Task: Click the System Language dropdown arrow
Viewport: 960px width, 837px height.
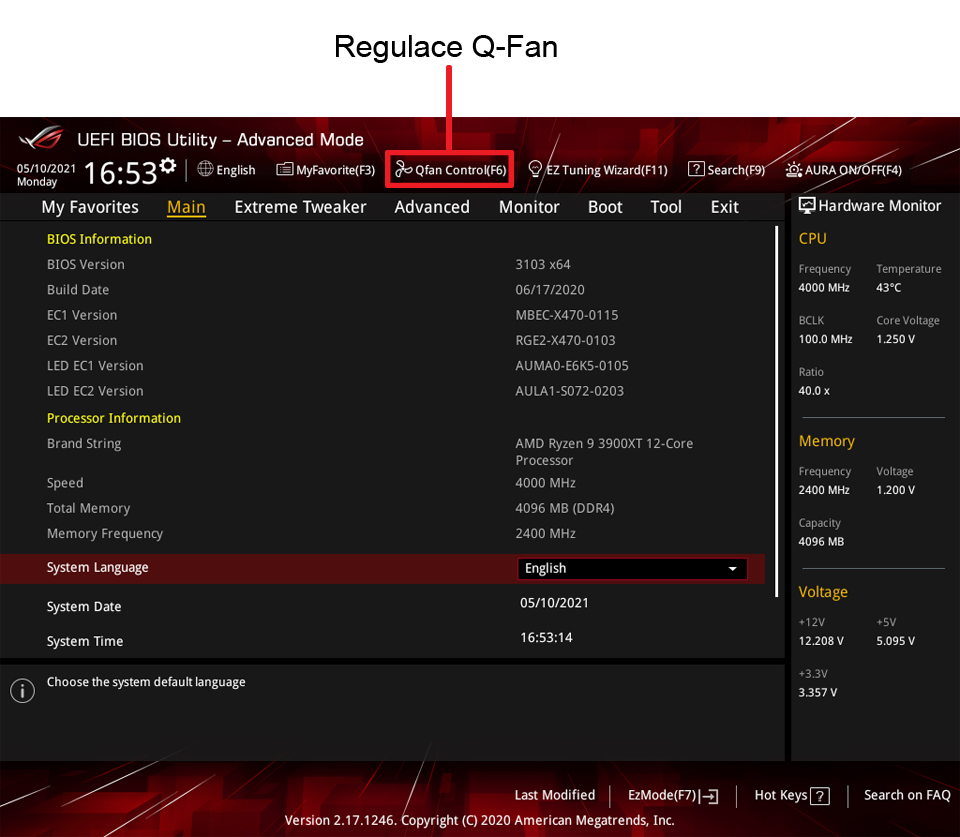Action: point(732,569)
